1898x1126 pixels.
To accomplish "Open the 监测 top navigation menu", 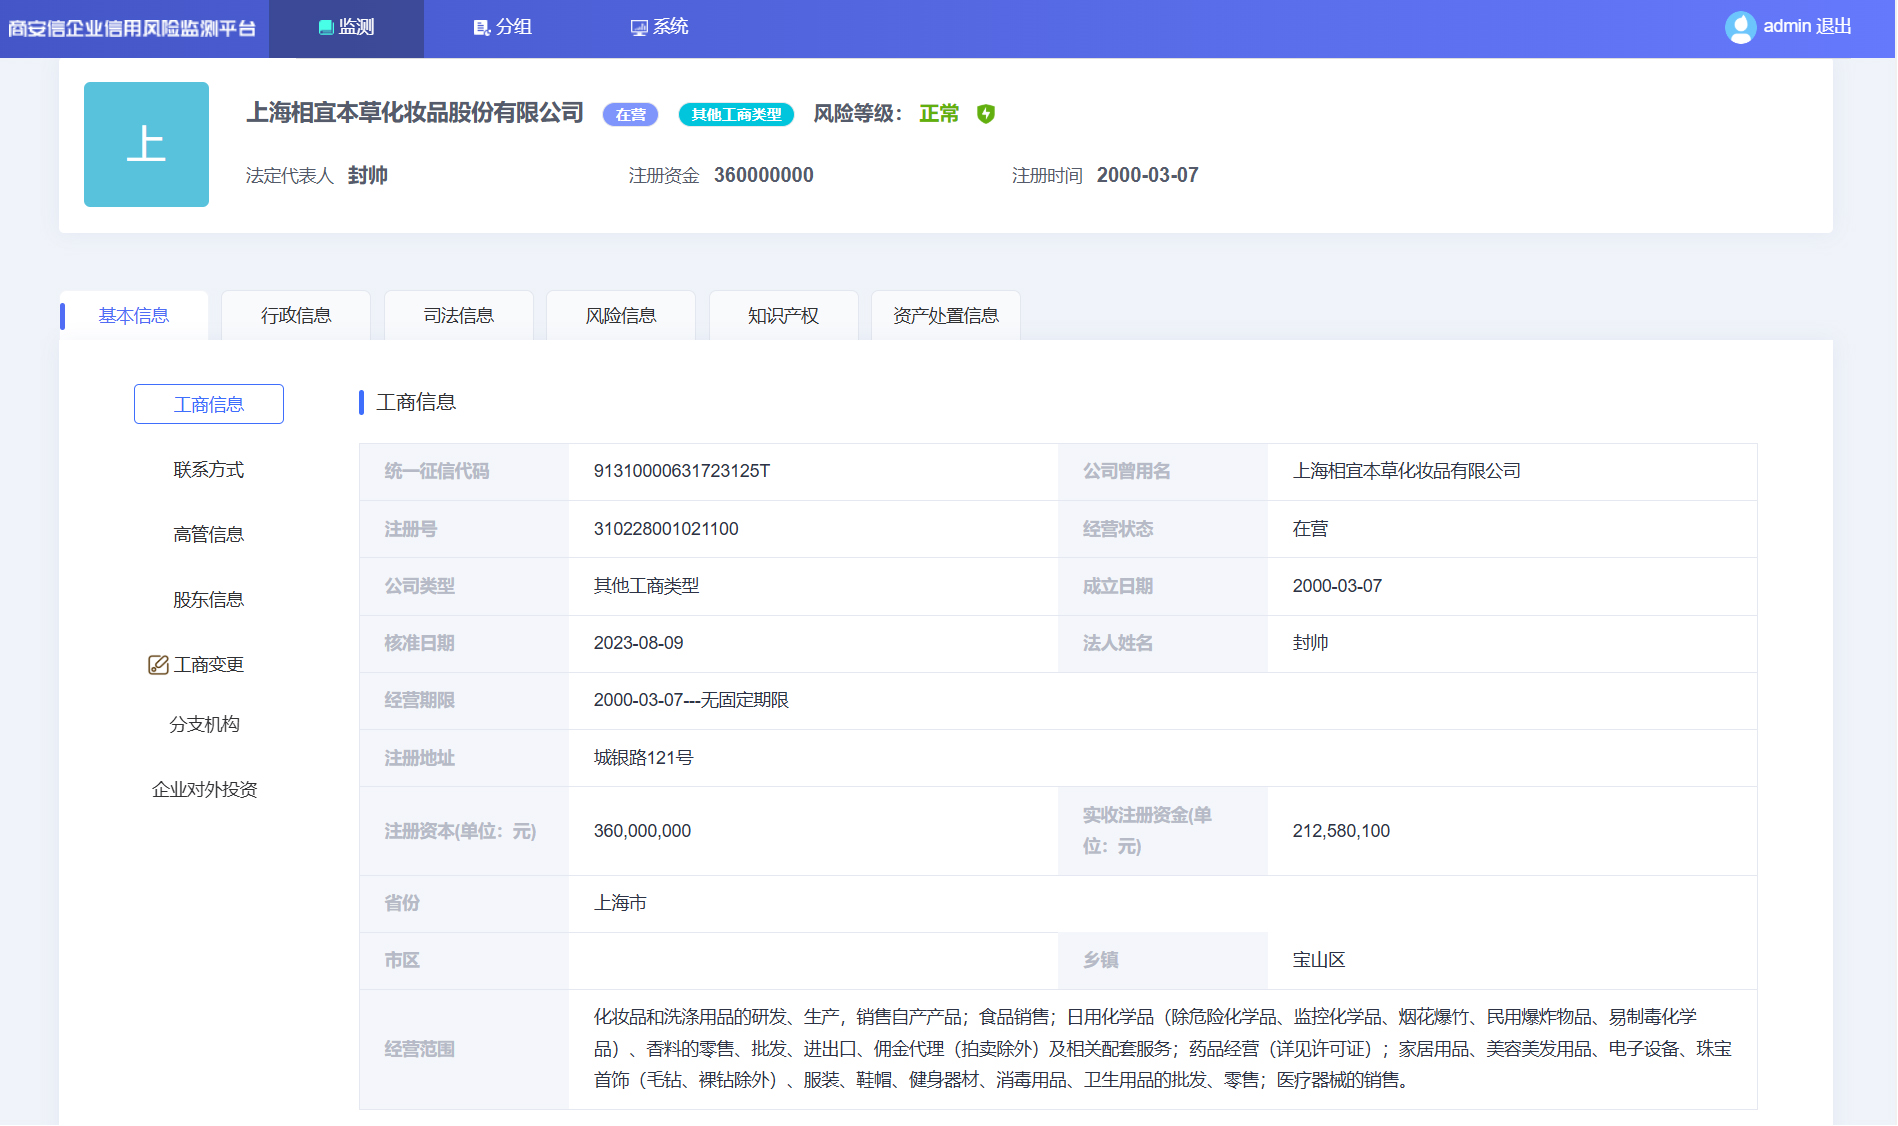I will click(346, 28).
